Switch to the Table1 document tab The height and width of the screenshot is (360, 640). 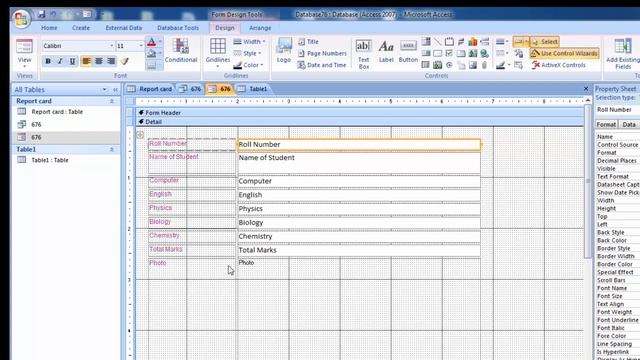[253, 89]
